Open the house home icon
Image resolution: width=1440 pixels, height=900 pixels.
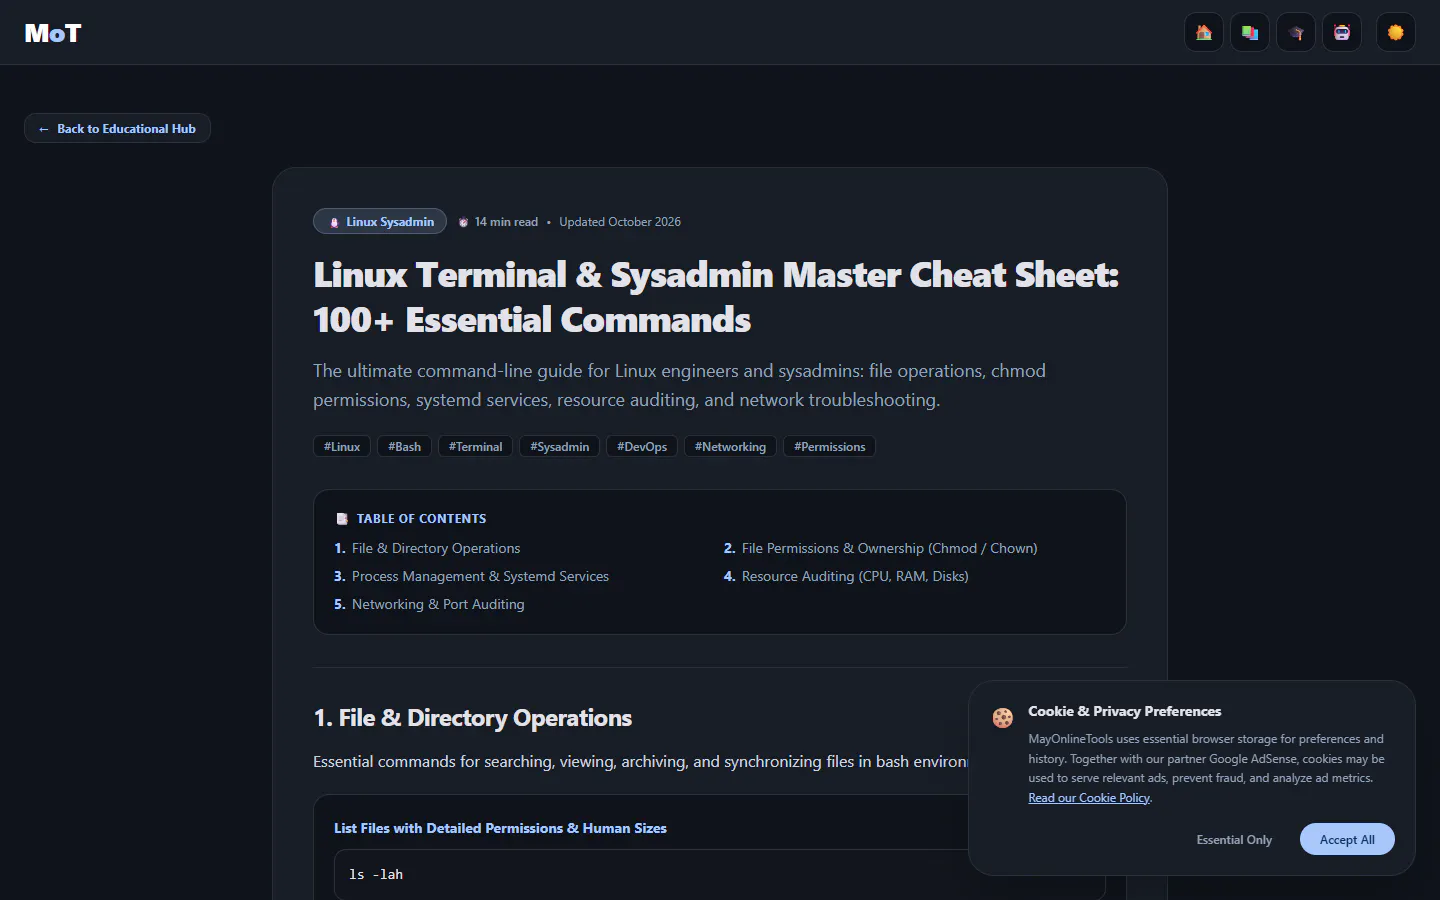[x=1204, y=32]
